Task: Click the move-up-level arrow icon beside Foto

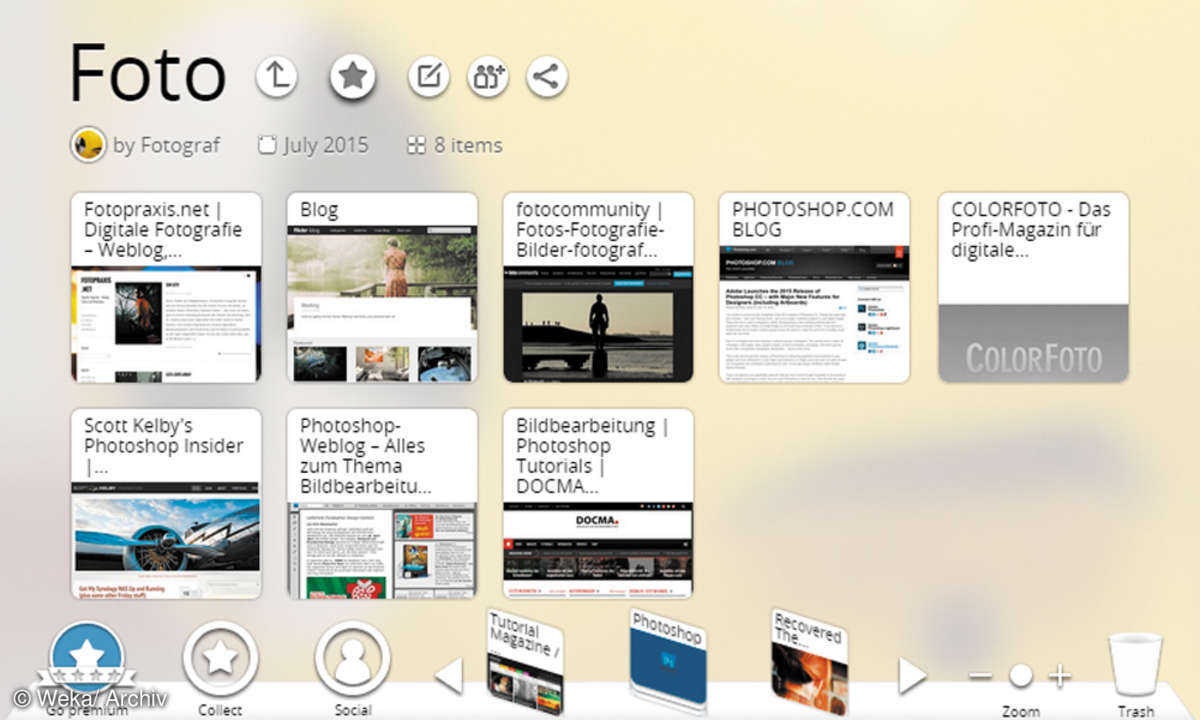Action: click(277, 77)
